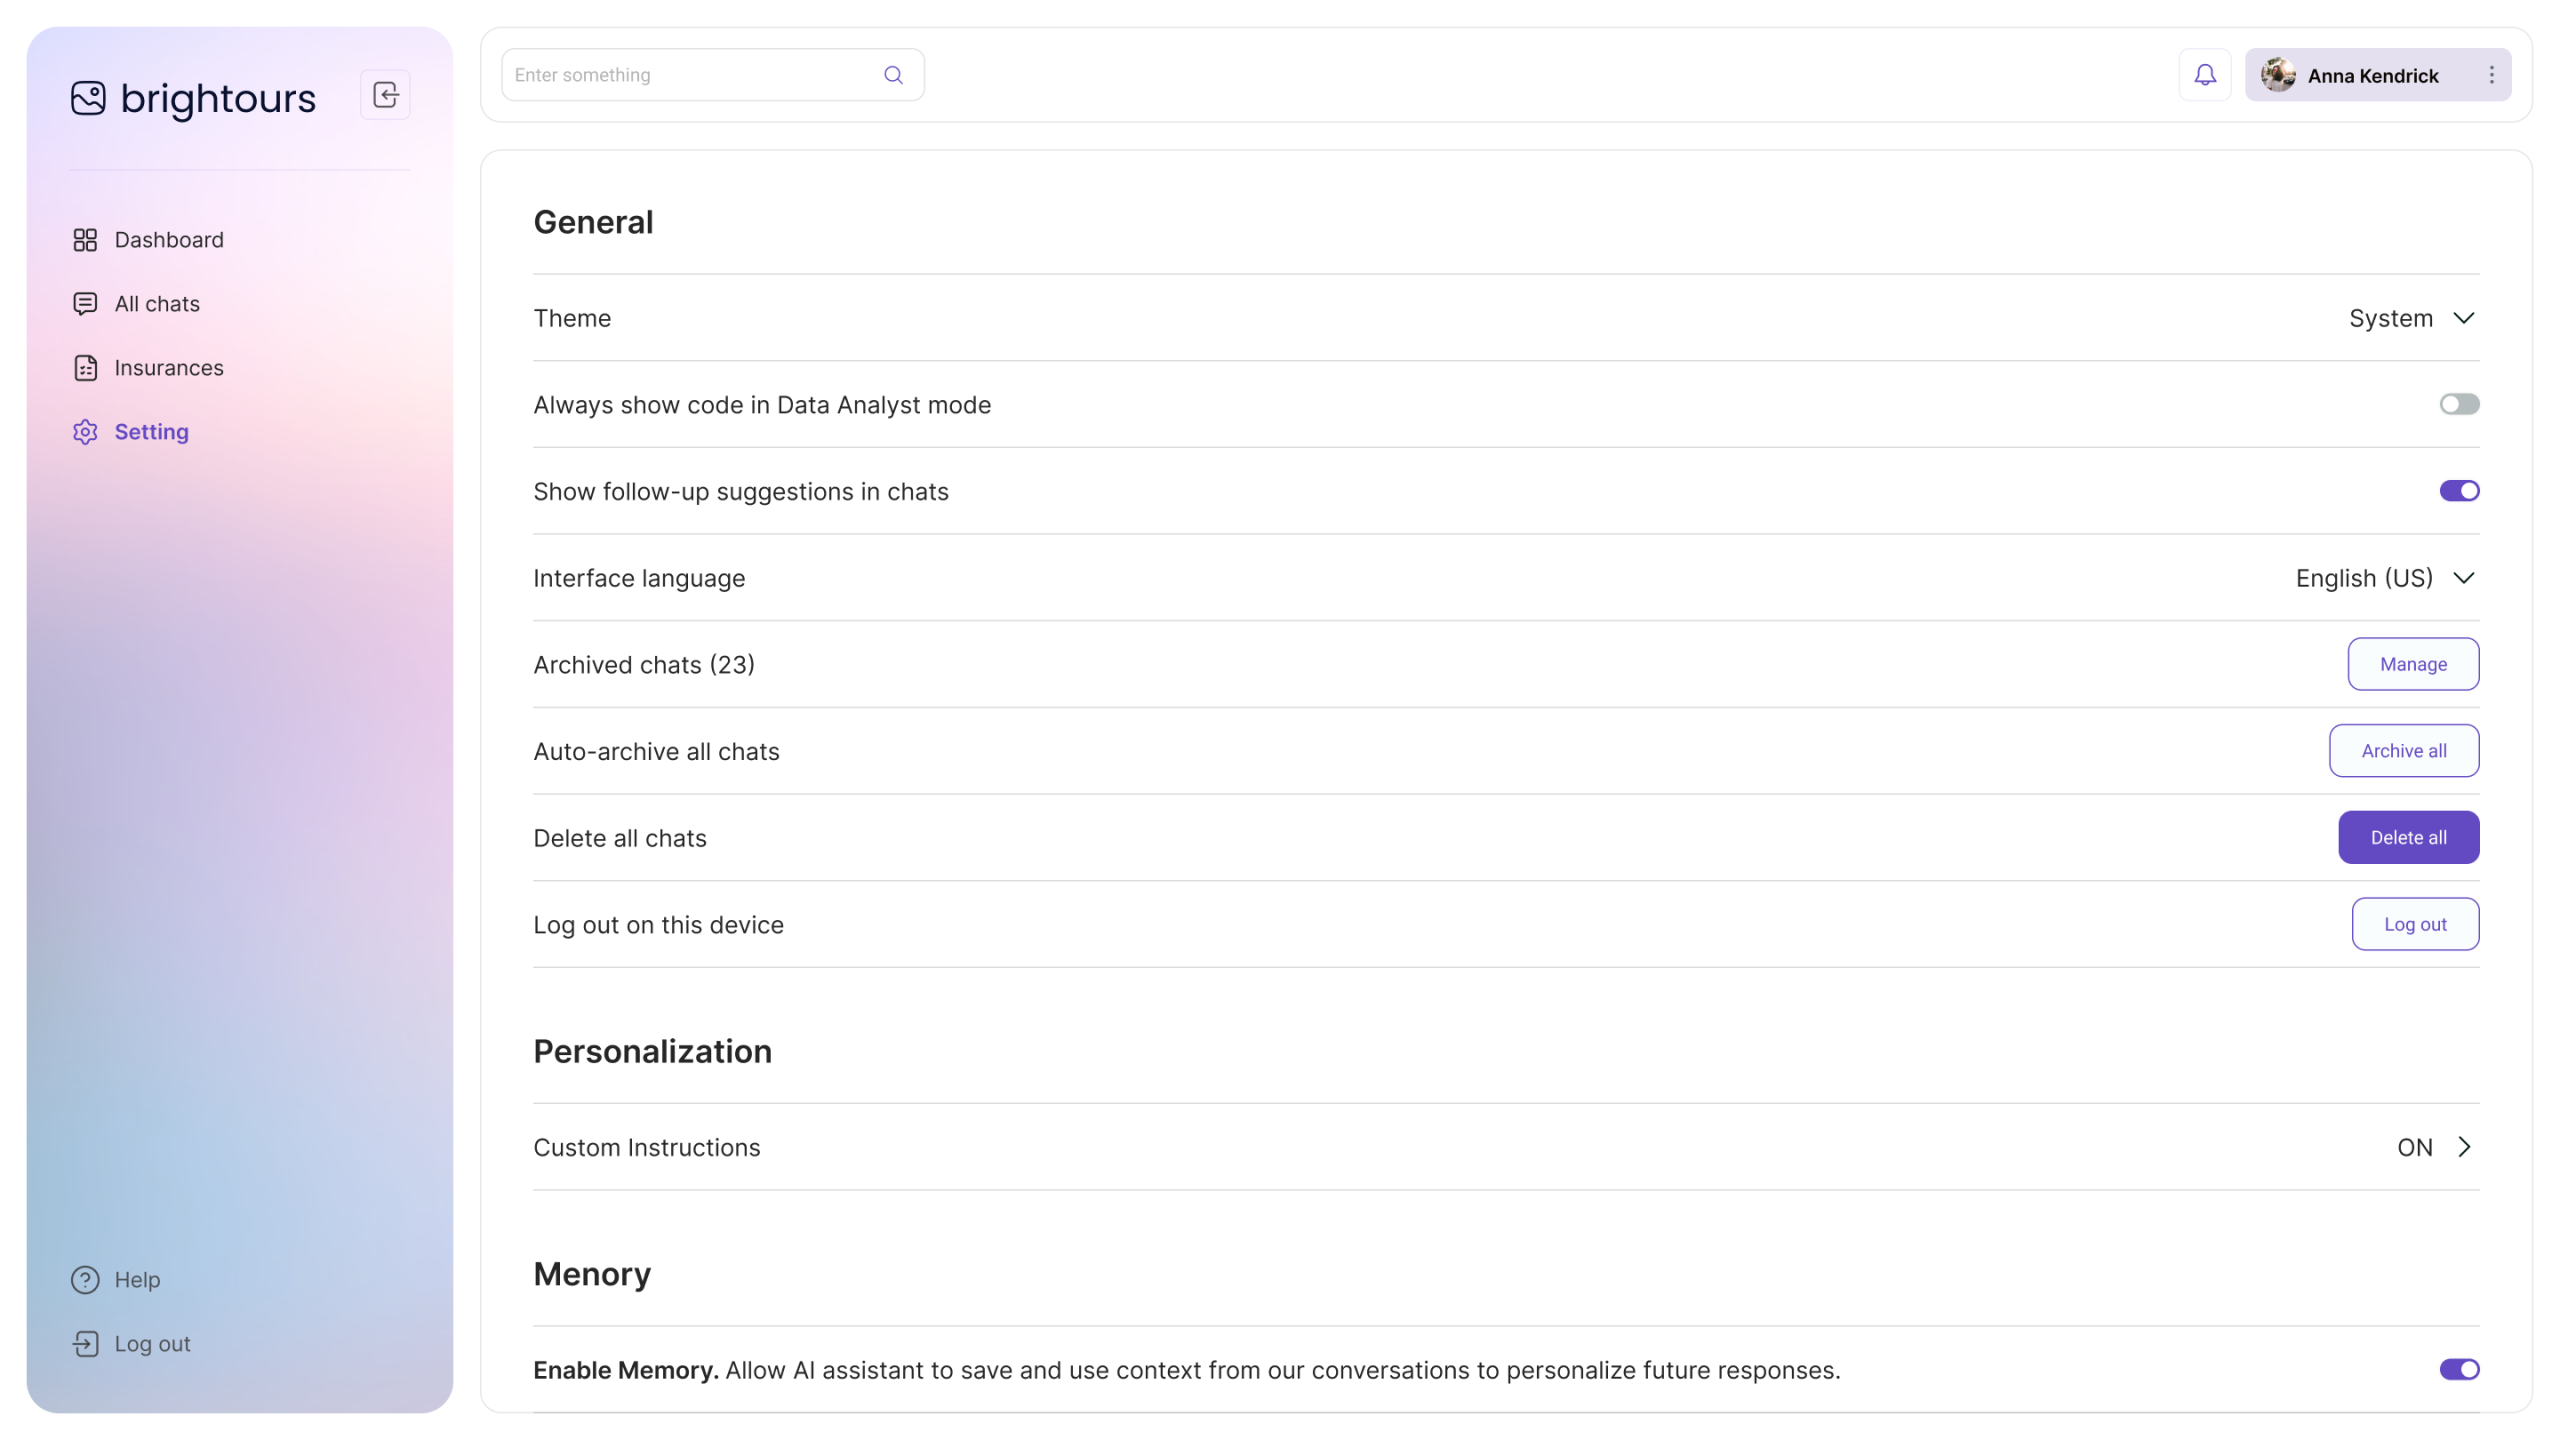The image size is (2560, 1440).
Task: Enable Always show code in Data Analyst mode
Action: [2458, 404]
